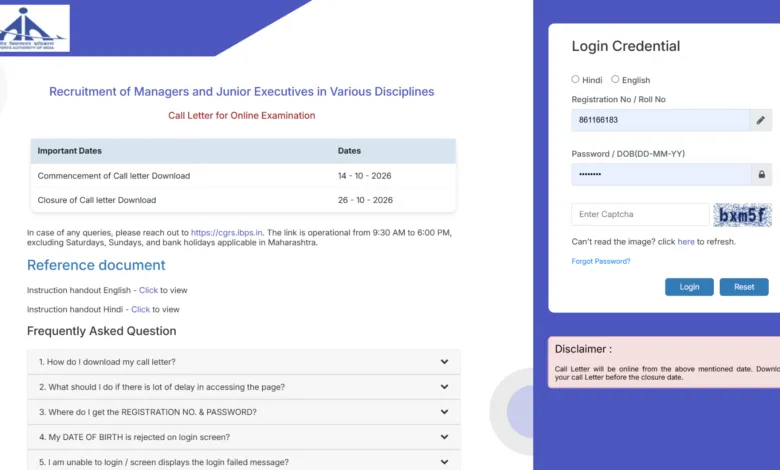Click the 'Login Credential' heading

point(626,46)
